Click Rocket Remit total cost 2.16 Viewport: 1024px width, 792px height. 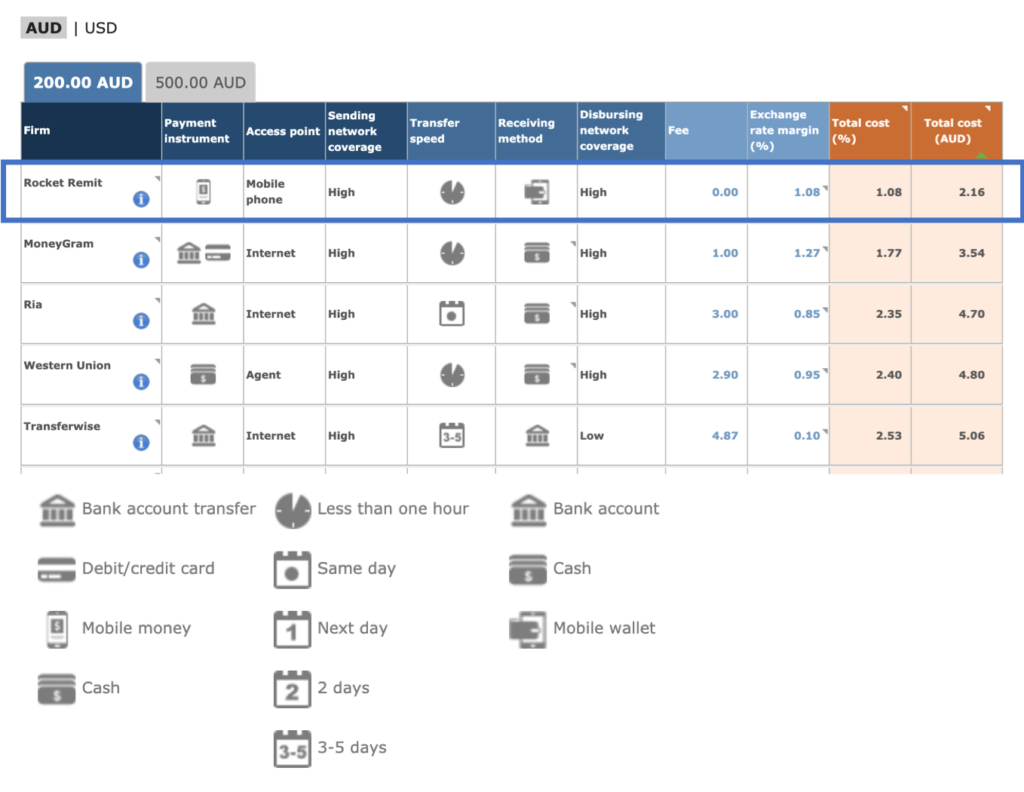(x=971, y=192)
